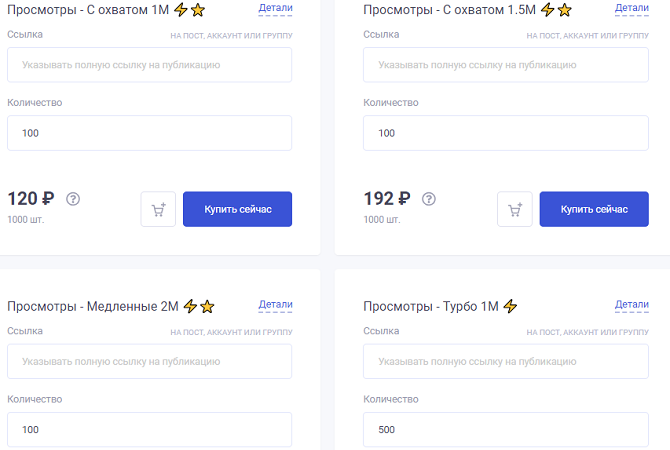Viewport: 670px width, 450px height.
Task: Click the lightning icon beside Медленные 2М
Action: point(190,306)
